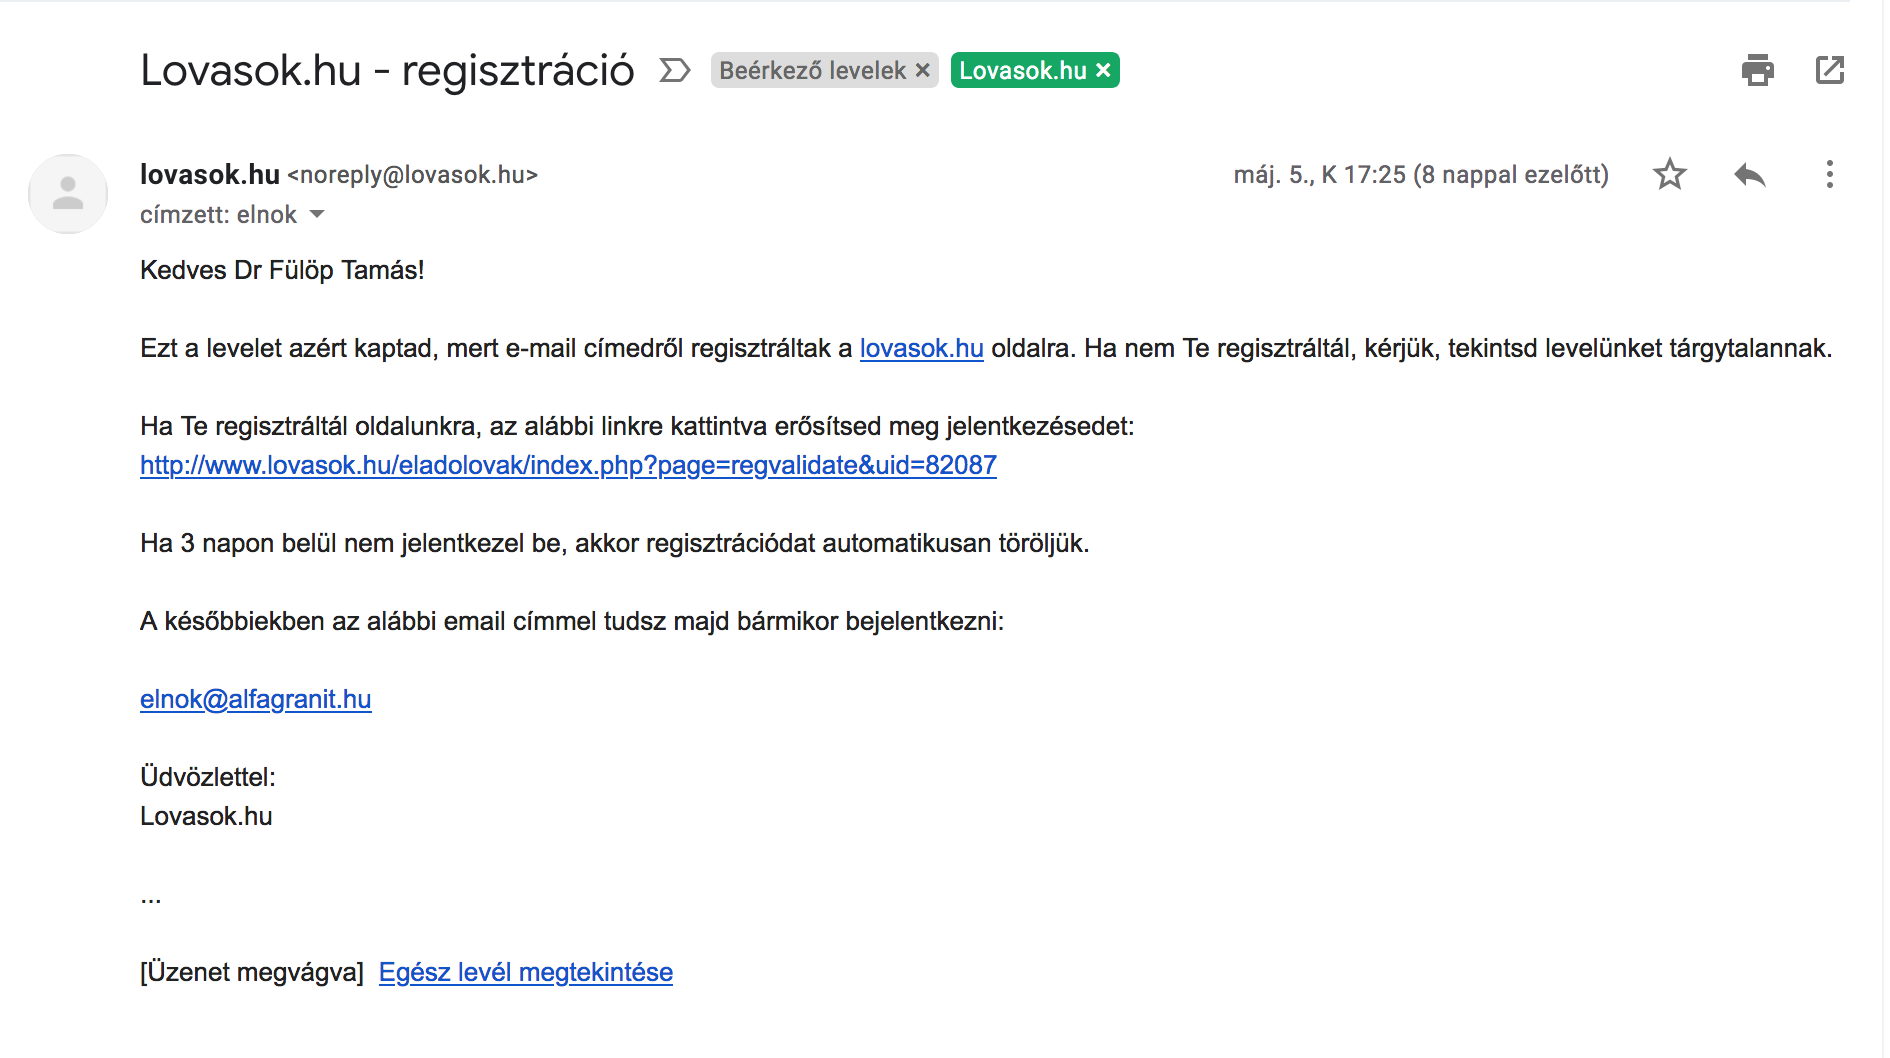
Task: Open the regvalidate confirmation link
Action: point(568,465)
